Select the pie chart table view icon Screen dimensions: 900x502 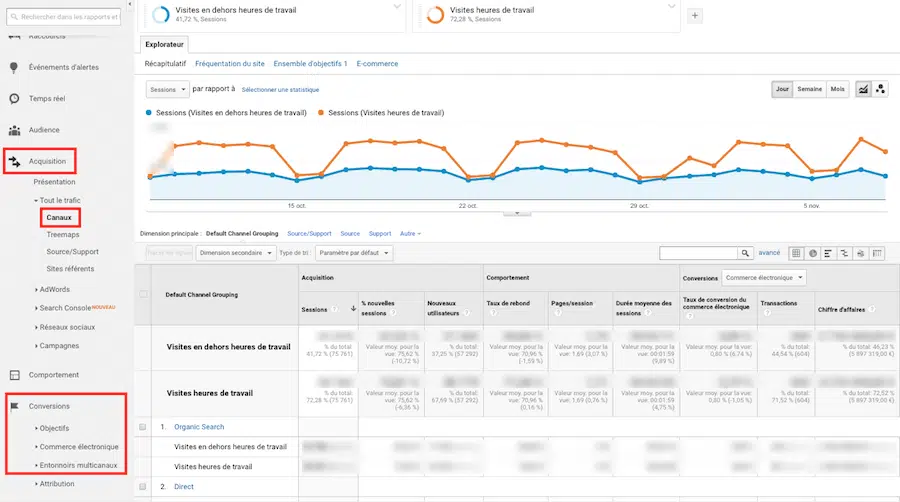click(813, 254)
